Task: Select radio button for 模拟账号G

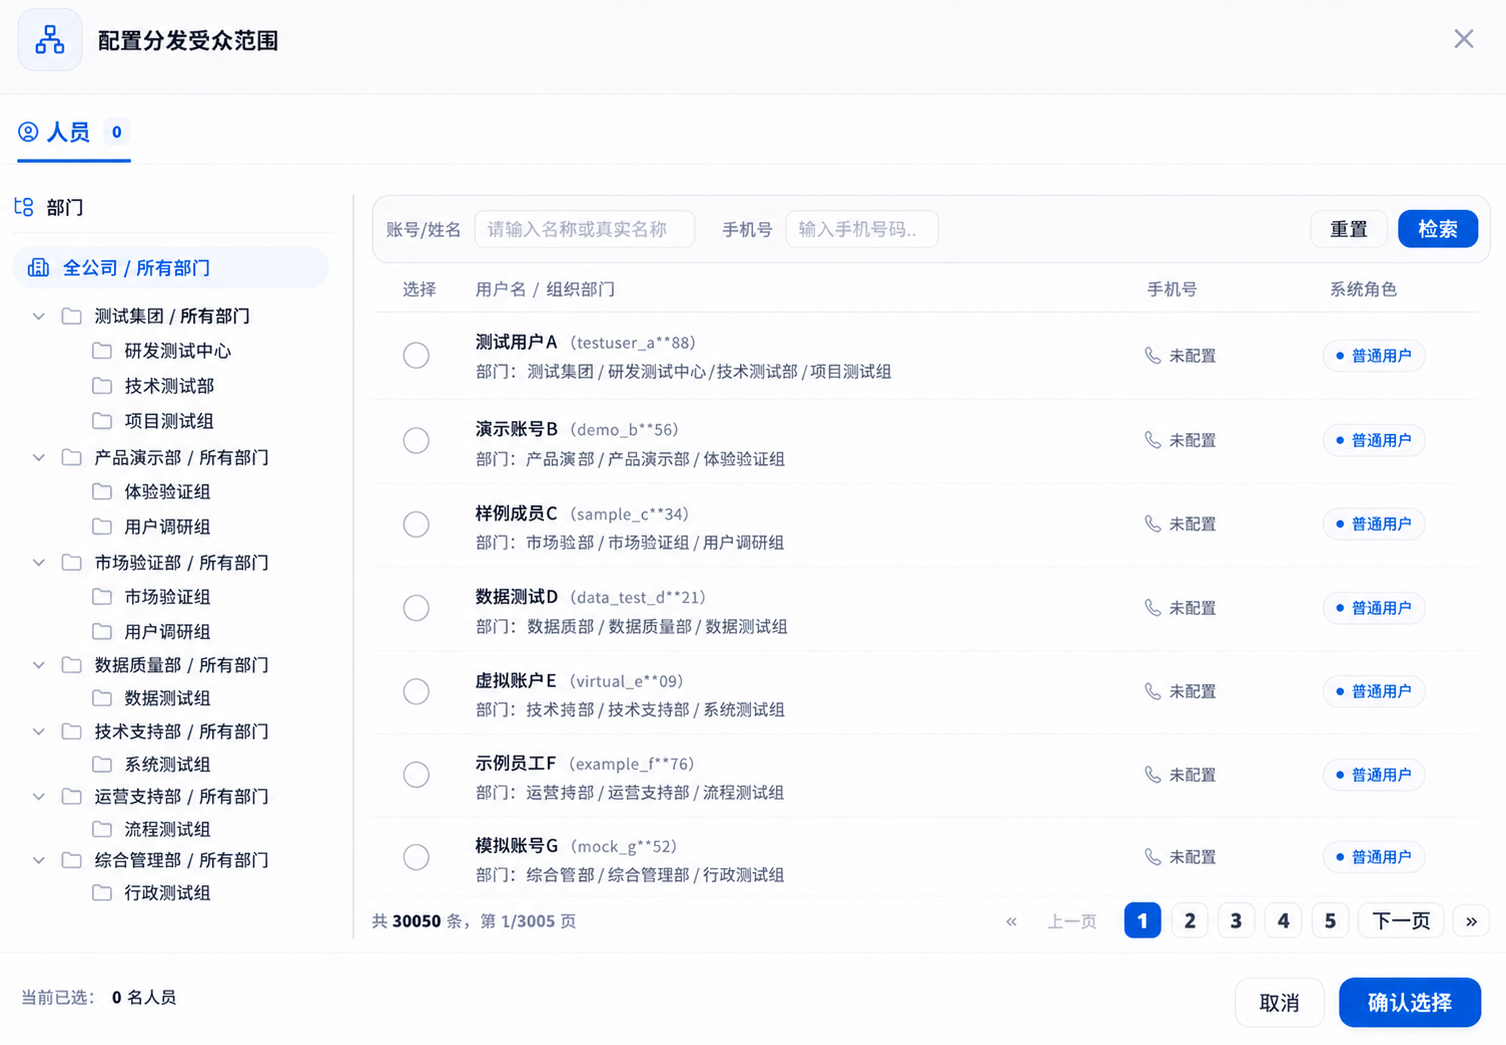Action: click(x=416, y=857)
